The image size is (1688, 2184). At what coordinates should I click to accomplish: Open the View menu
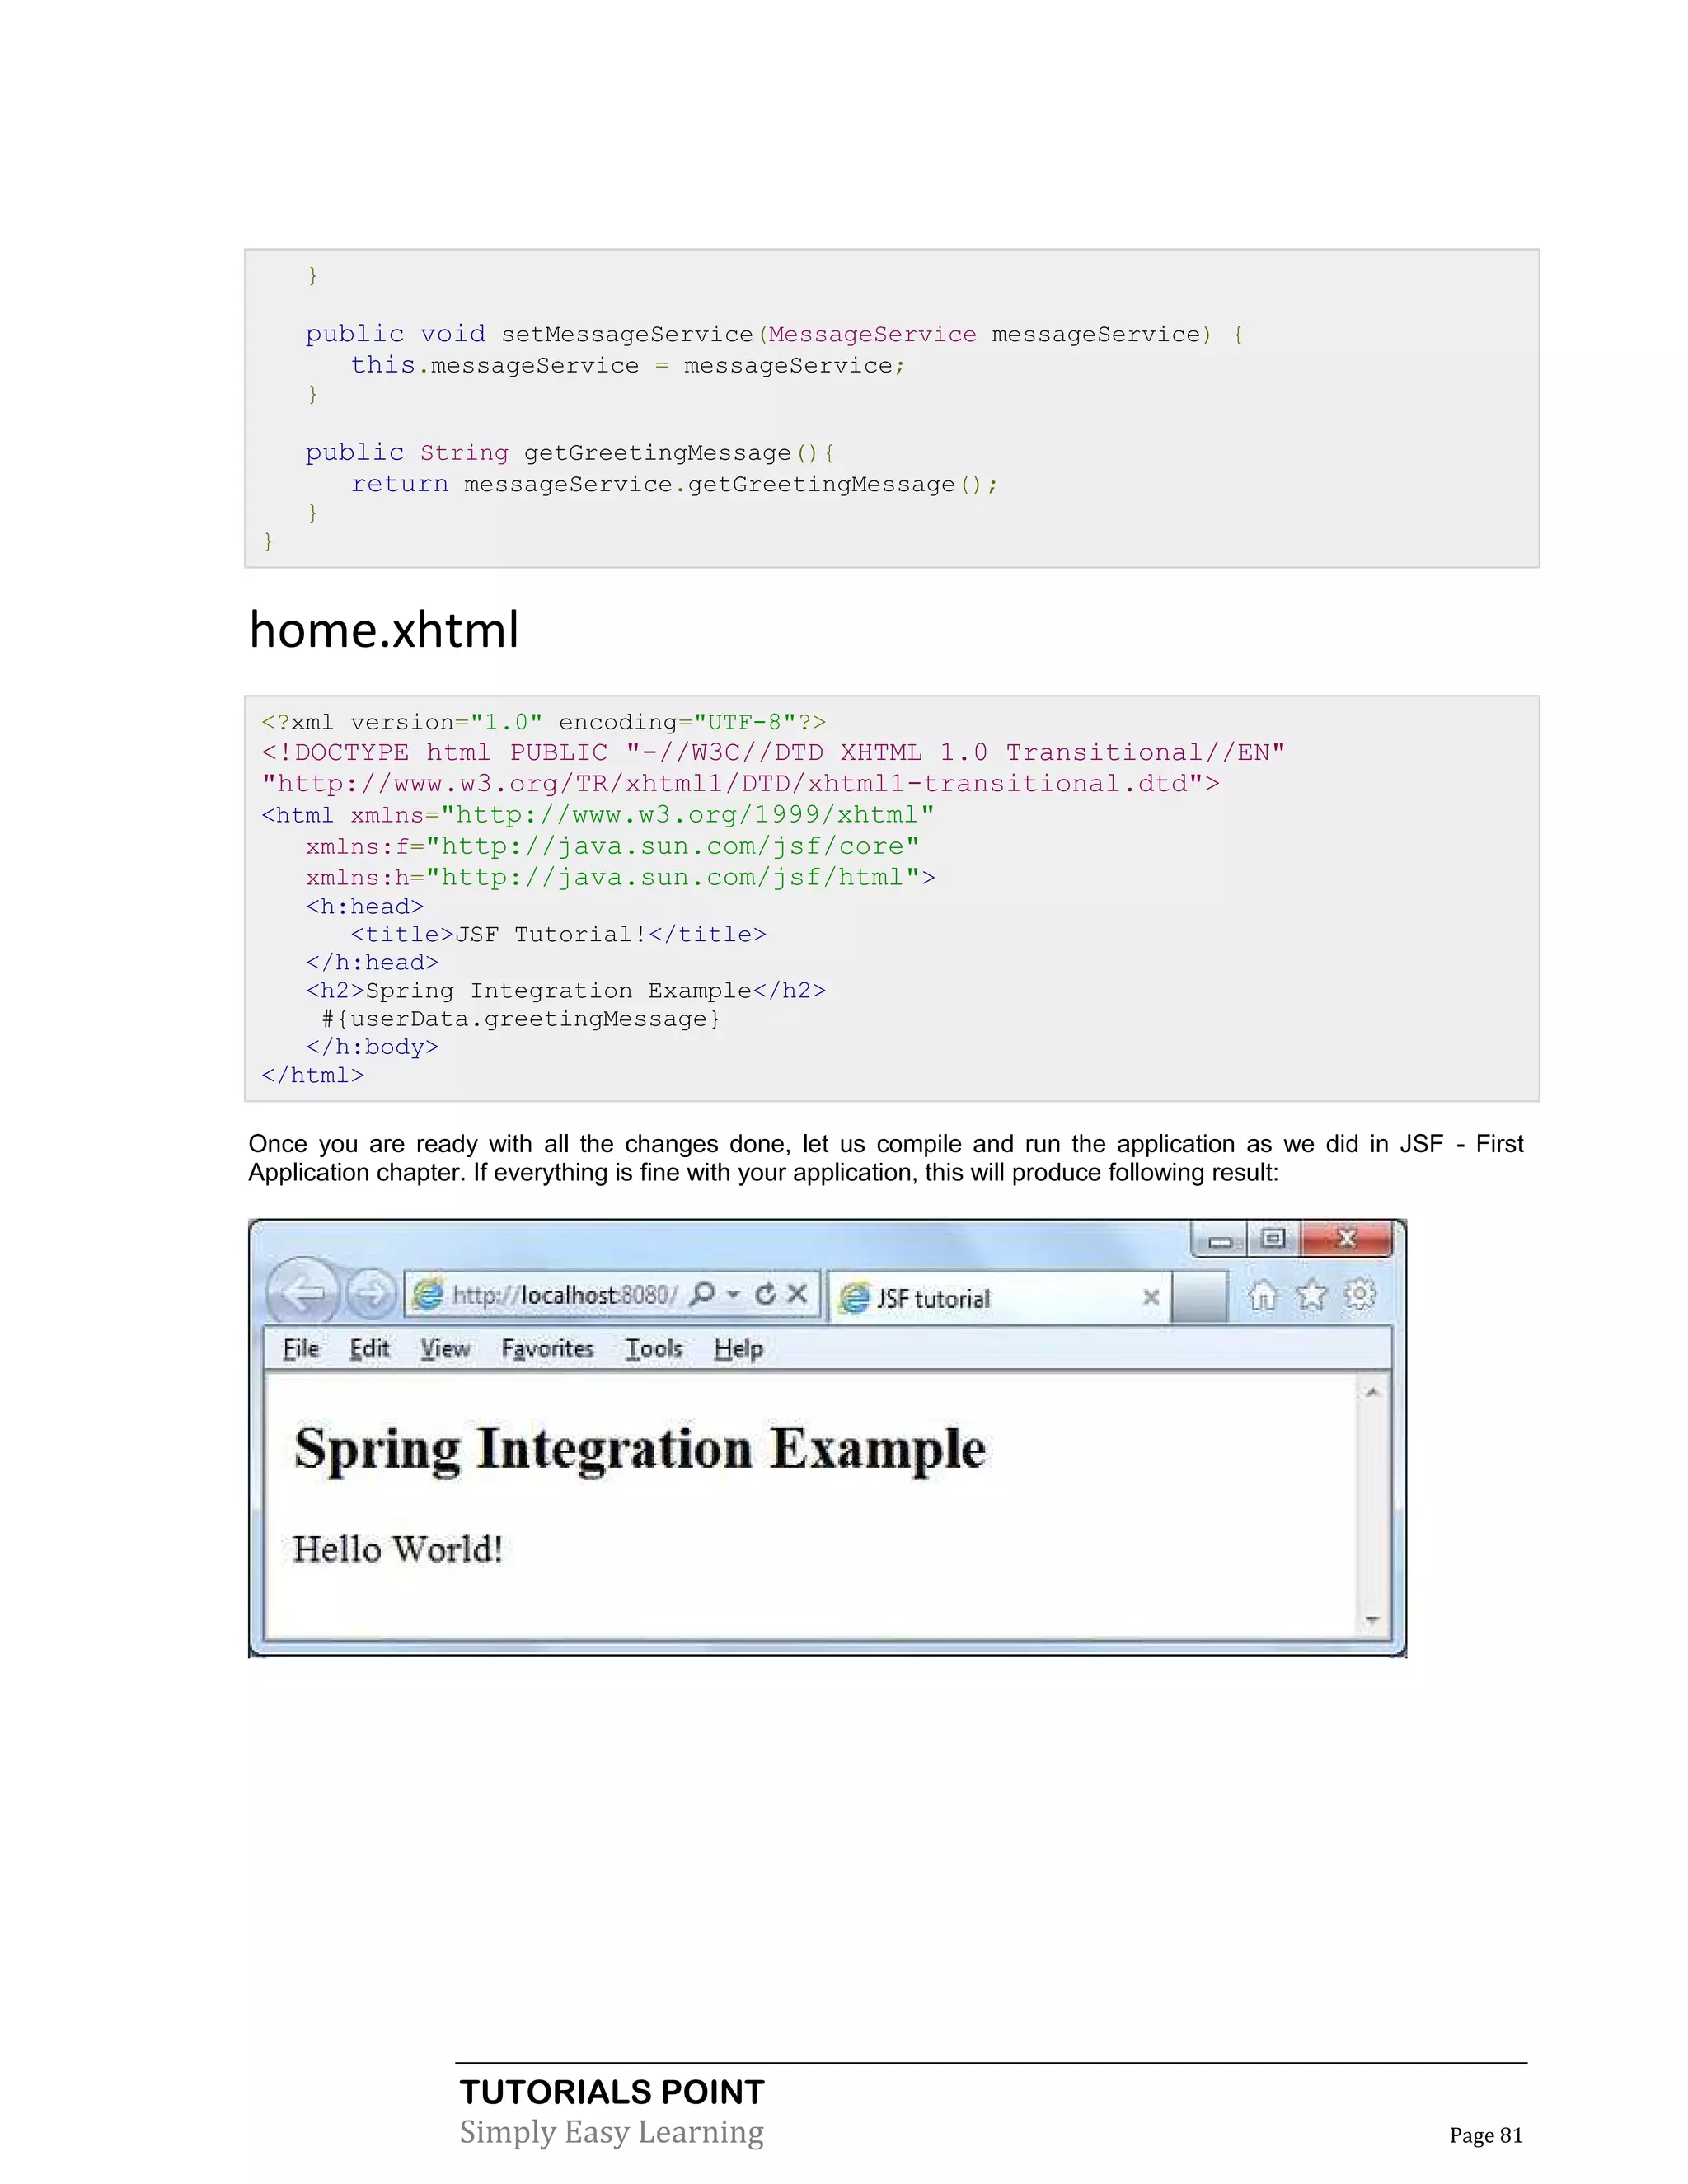coord(445,1349)
